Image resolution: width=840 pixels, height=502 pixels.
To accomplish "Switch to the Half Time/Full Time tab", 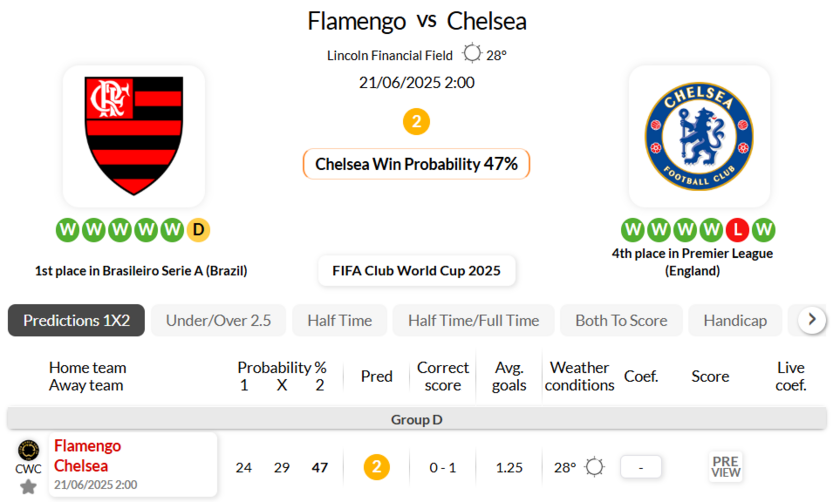I will point(474,320).
